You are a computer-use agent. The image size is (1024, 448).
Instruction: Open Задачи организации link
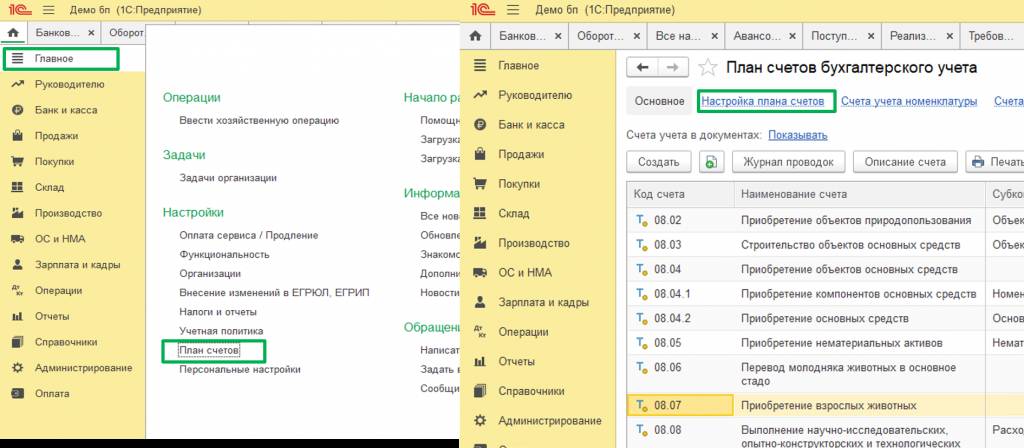[228, 178]
